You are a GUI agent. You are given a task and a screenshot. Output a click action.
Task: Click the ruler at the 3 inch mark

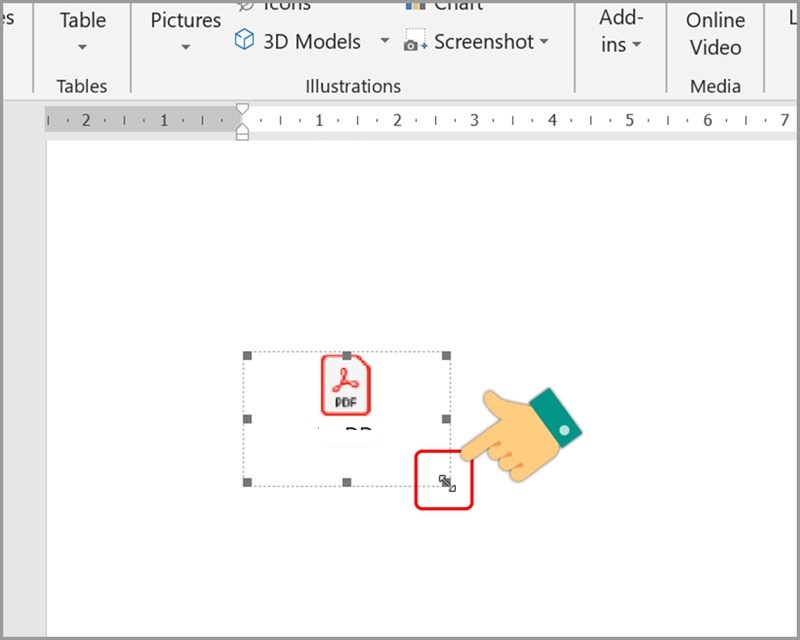[x=474, y=121]
